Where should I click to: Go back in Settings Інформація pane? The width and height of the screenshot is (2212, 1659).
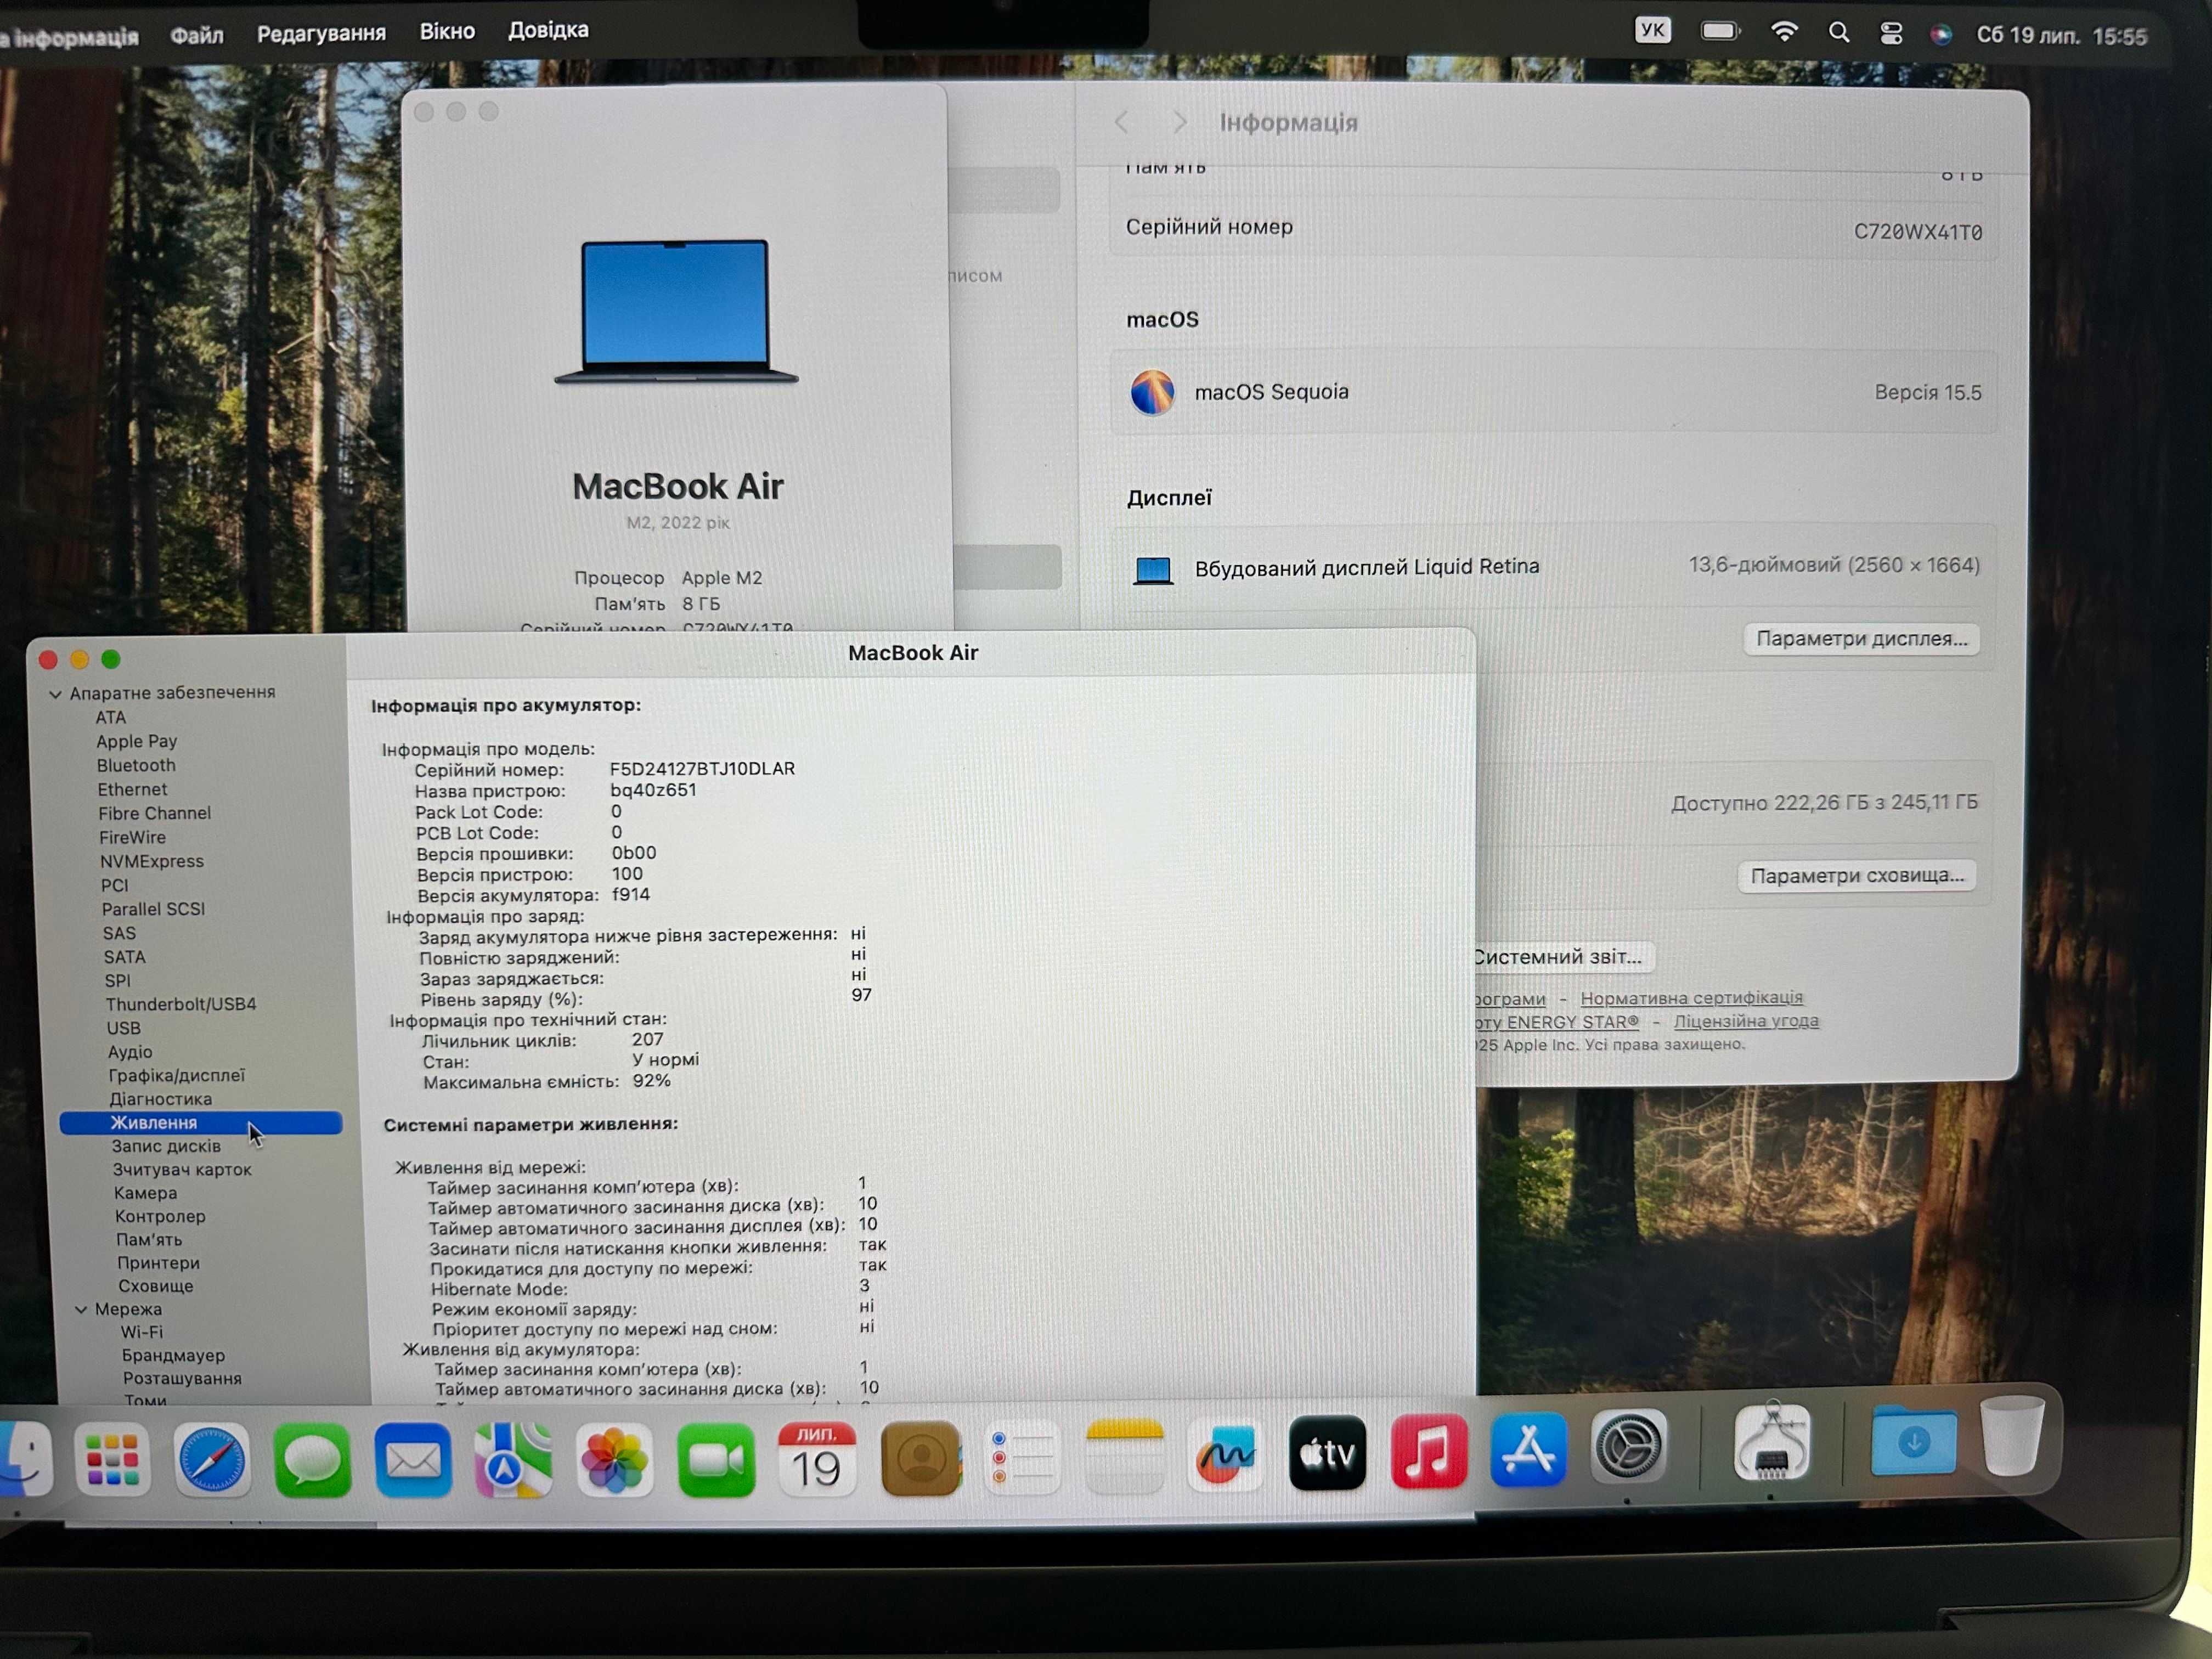pyautogui.click(x=1122, y=122)
